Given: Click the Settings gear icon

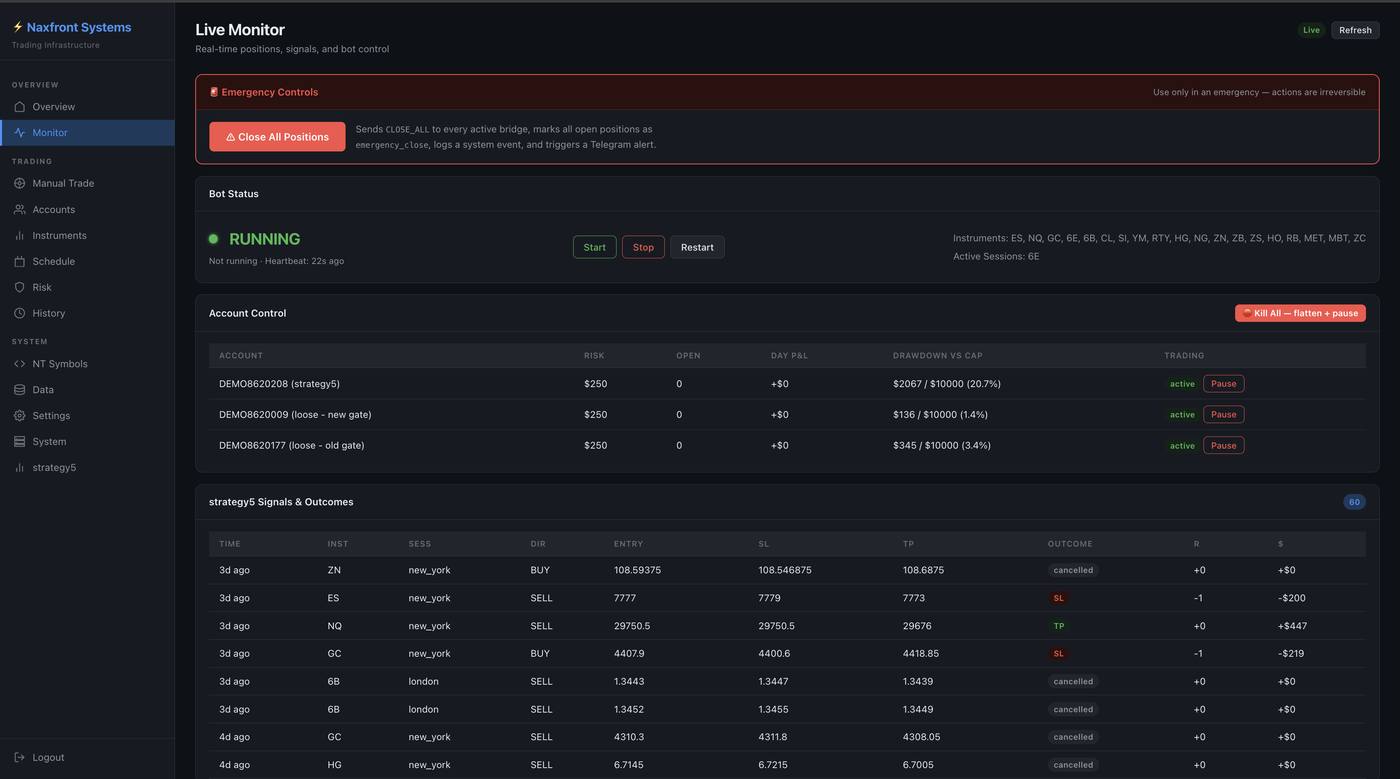Looking at the screenshot, I should pyautogui.click(x=19, y=416).
